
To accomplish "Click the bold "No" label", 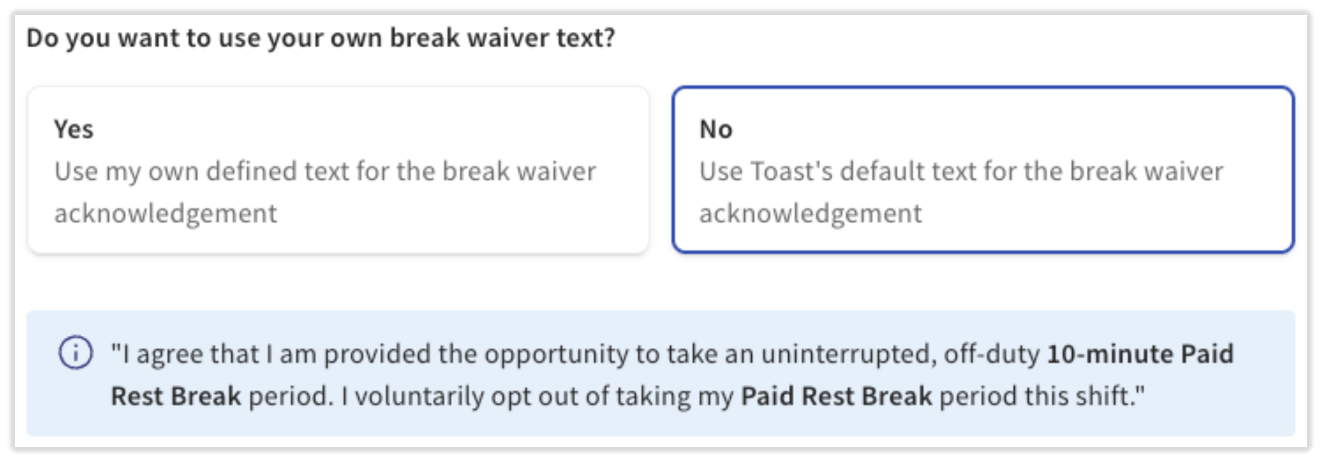I will click(716, 129).
